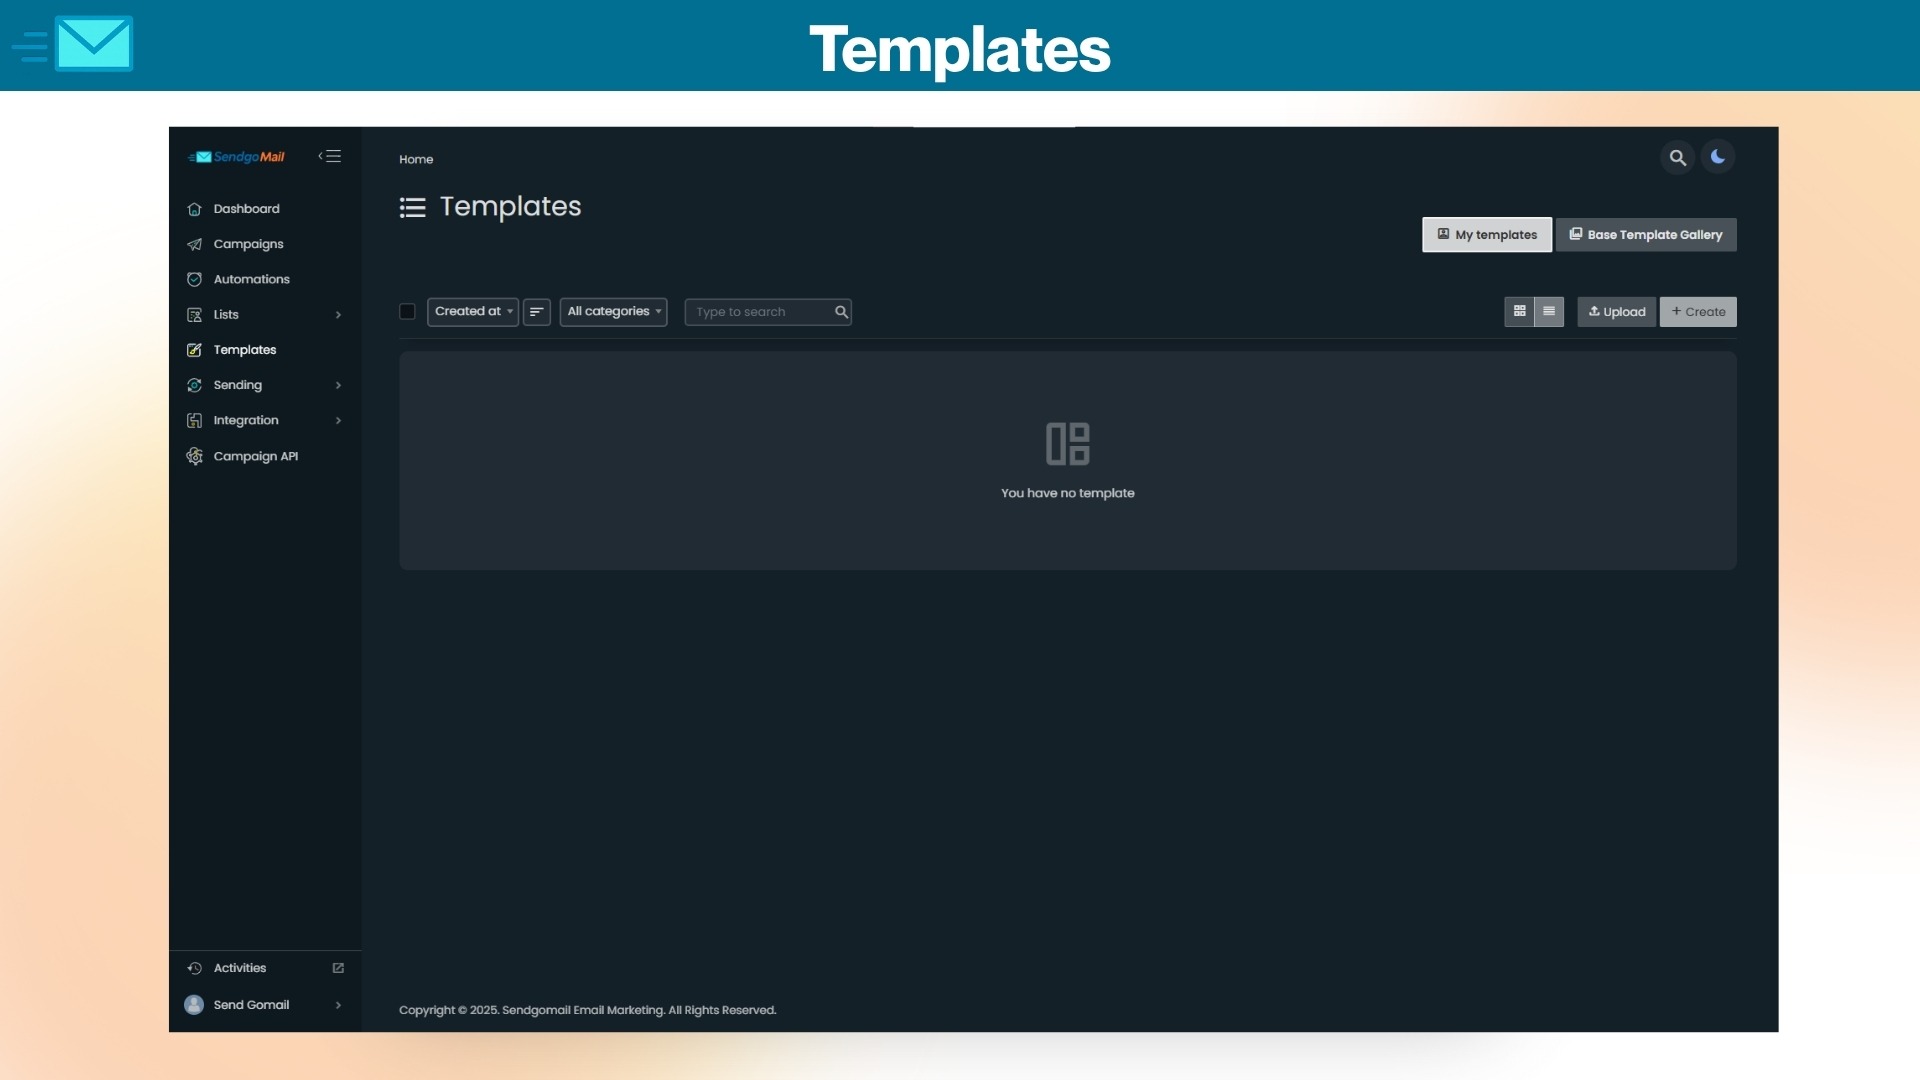Open the Created at sort dropdown
This screenshot has width=1920, height=1080.
coord(473,312)
